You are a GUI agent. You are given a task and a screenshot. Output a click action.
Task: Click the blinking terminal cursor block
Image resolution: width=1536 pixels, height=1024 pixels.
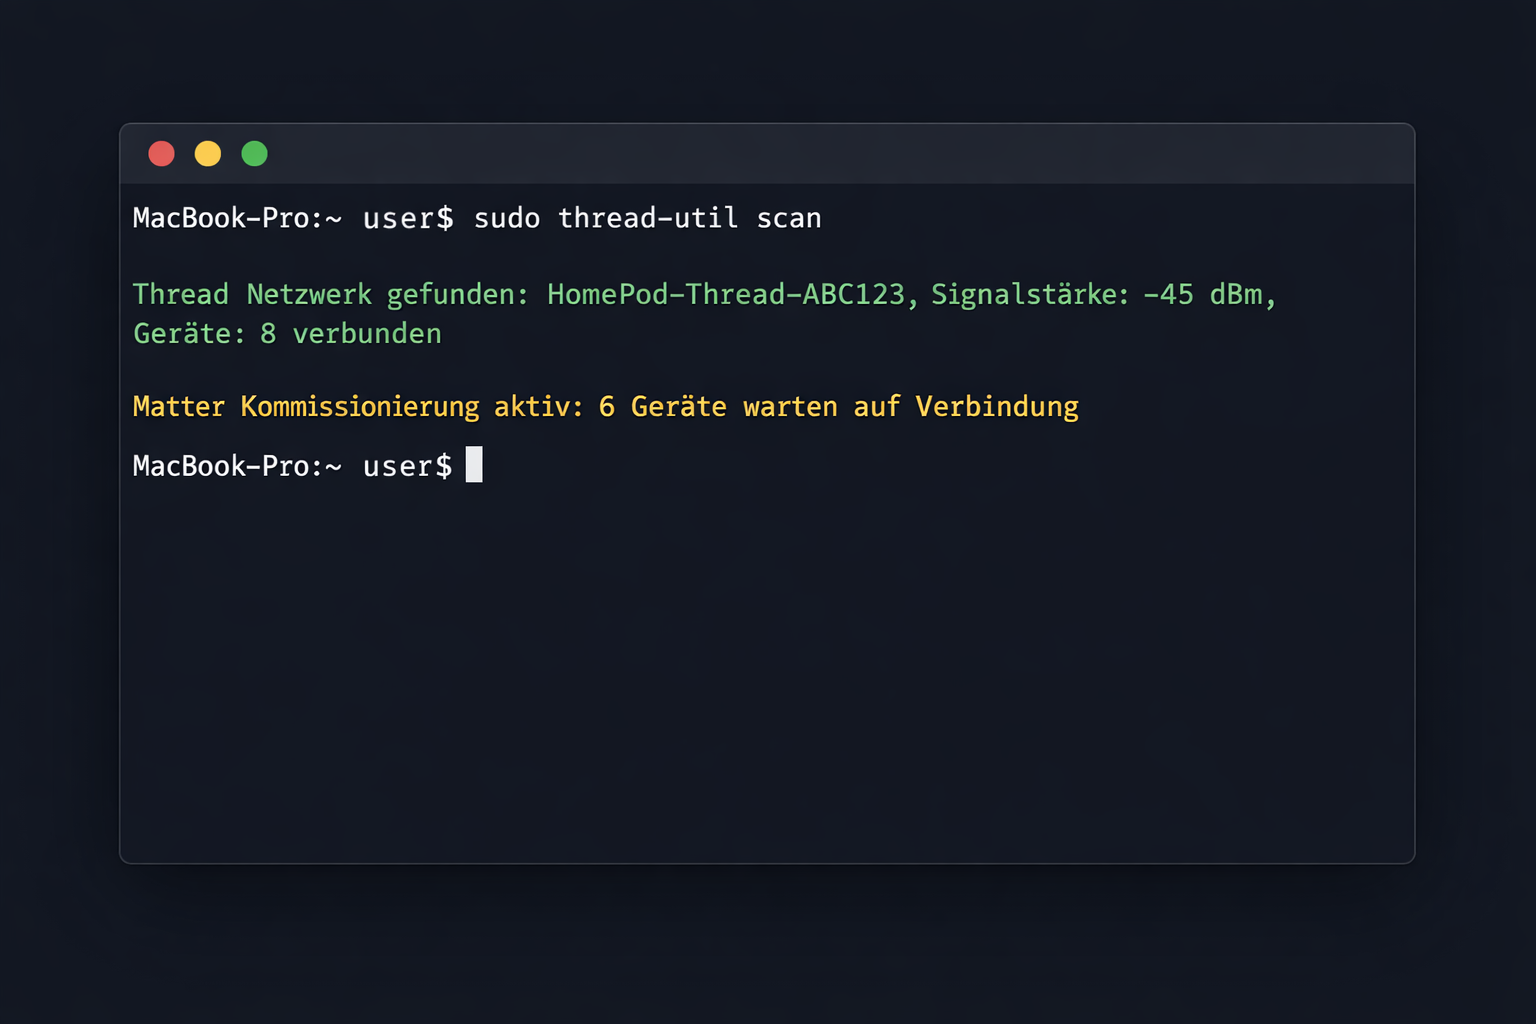(474, 465)
